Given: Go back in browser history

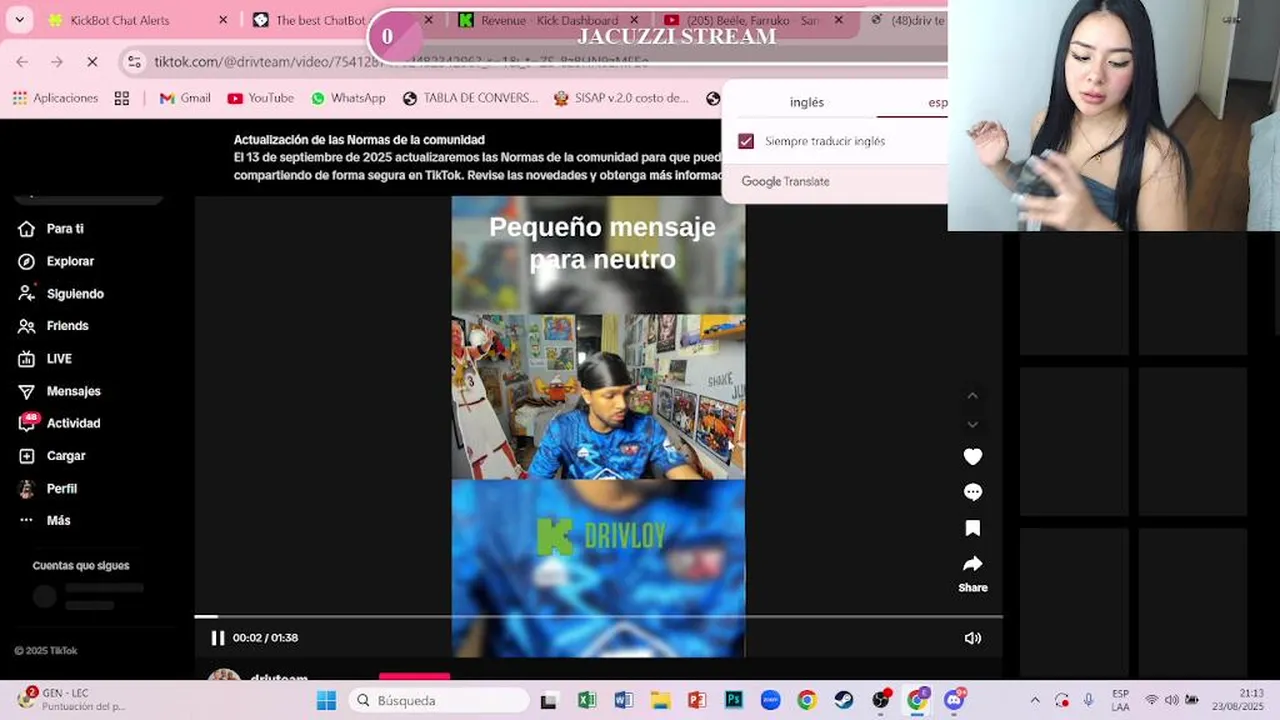Looking at the screenshot, I should tap(22, 62).
